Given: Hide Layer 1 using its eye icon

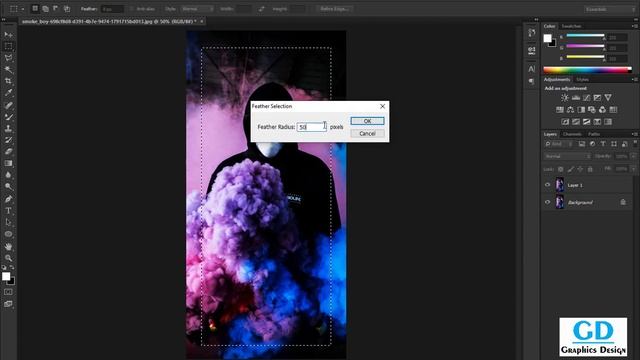Looking at the screenshot, I should point(547,185).
